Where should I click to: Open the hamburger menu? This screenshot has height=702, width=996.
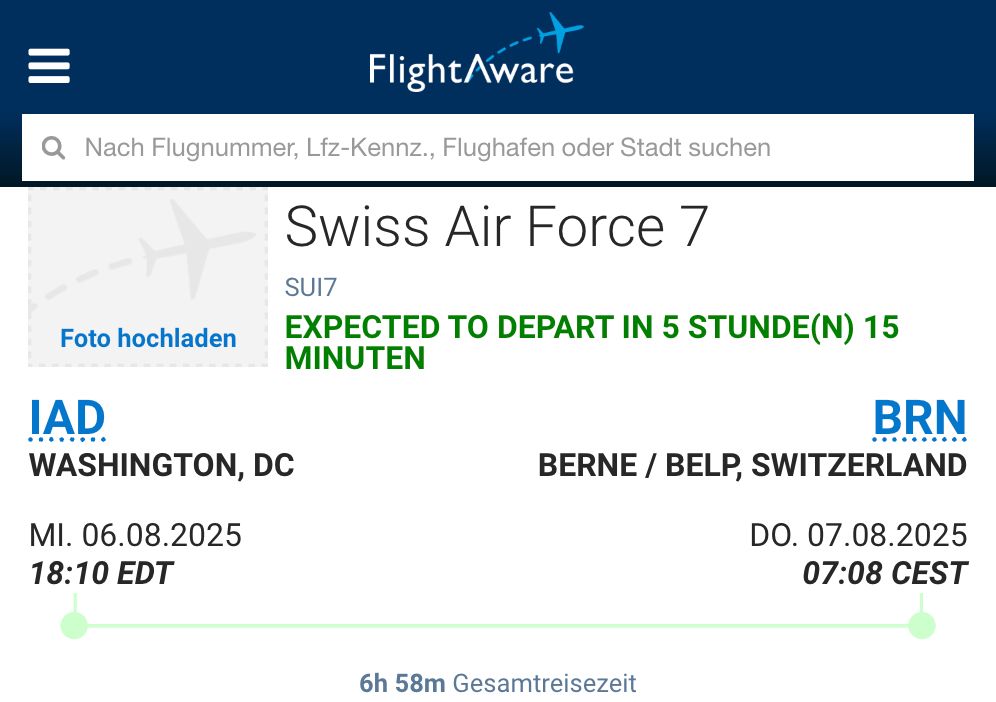pyautogui.click(x=49, y=66)
